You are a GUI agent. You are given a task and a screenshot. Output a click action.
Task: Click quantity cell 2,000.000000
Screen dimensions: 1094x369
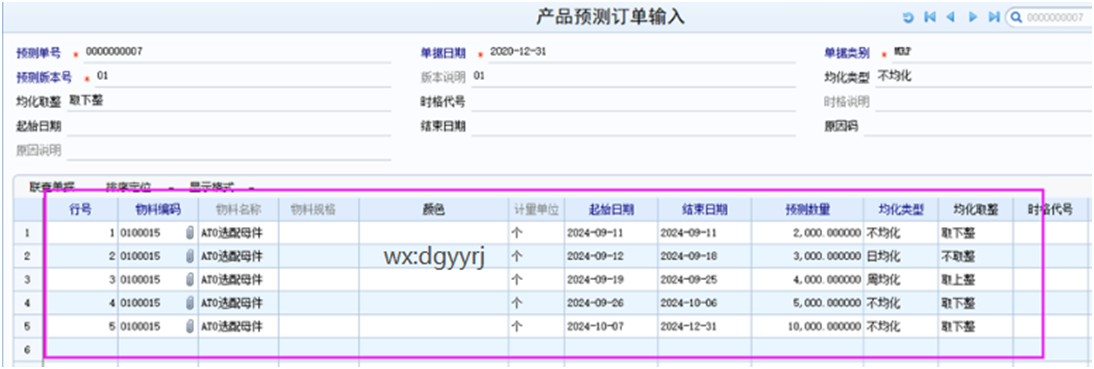tap(808, 234)
